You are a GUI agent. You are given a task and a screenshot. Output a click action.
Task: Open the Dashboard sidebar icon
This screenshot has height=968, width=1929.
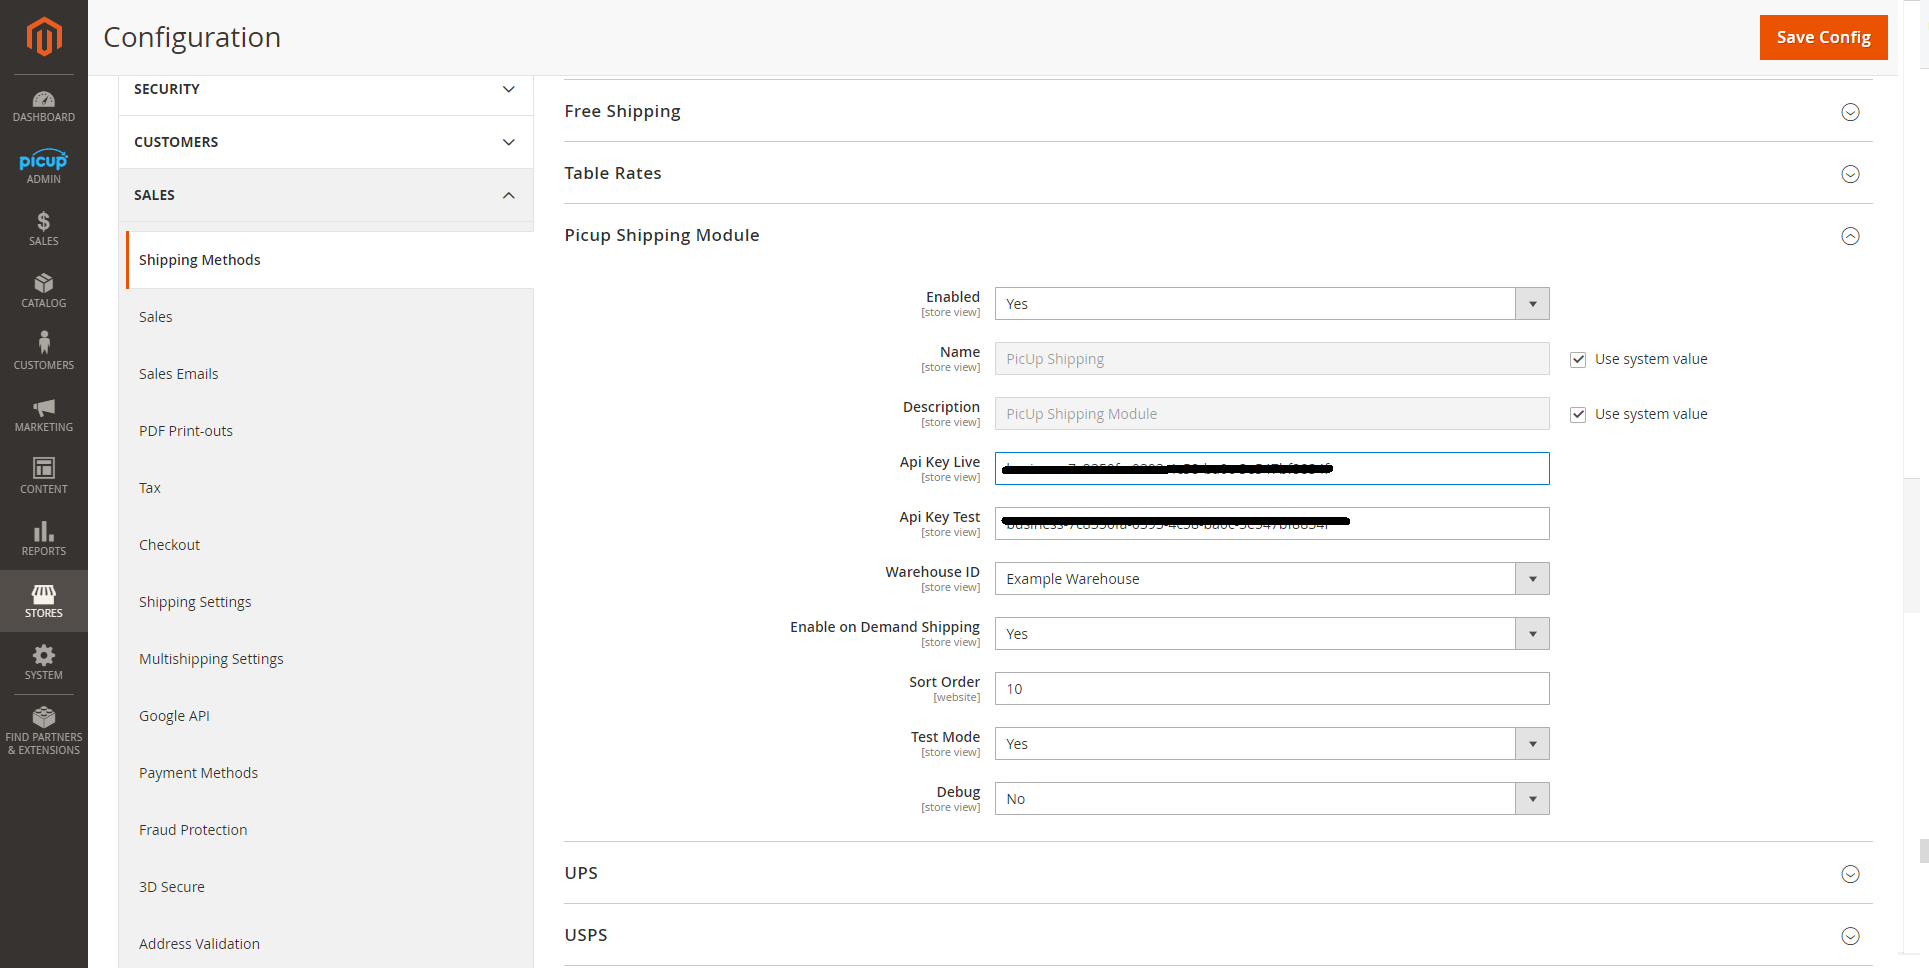point(44,106)
